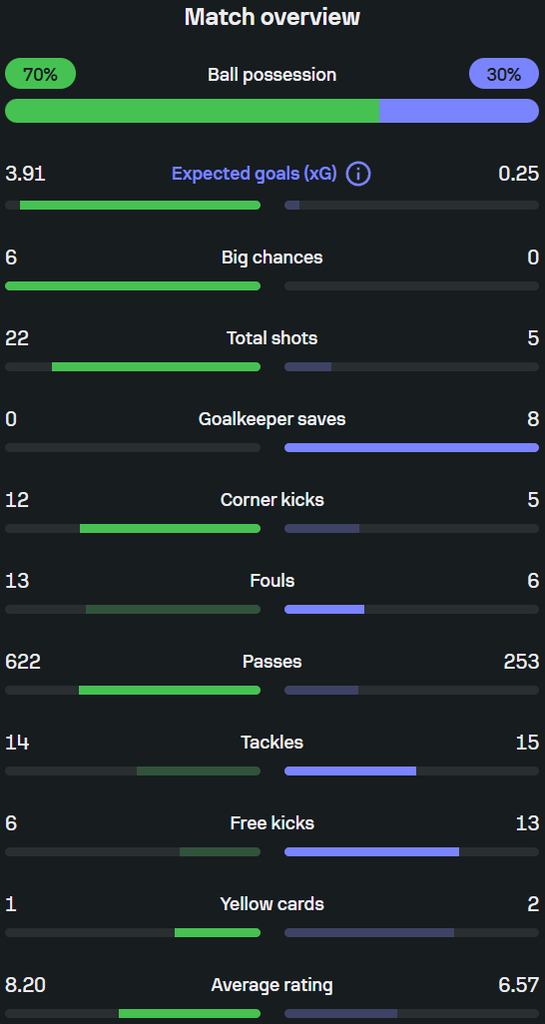Click the xG info icon

tap(358, 174)
